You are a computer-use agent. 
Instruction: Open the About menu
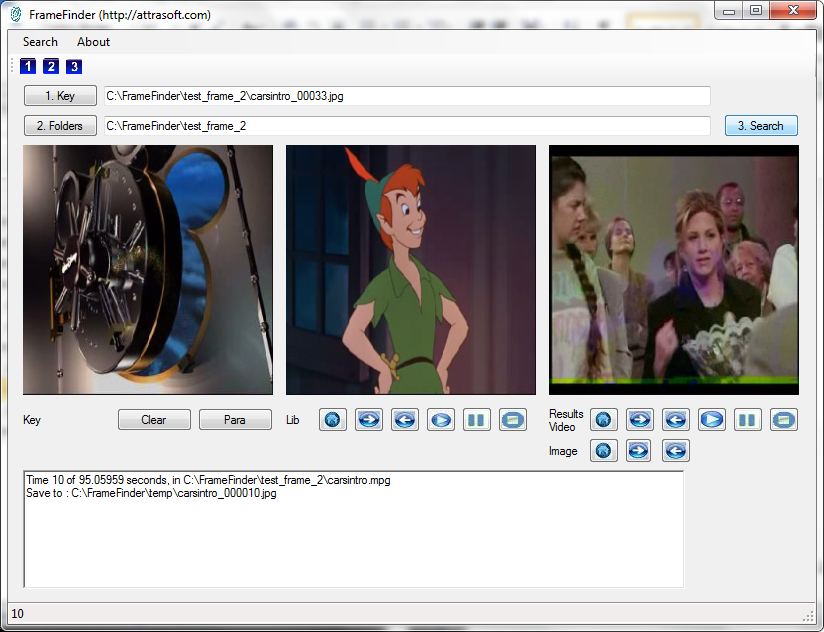[94, 42]
